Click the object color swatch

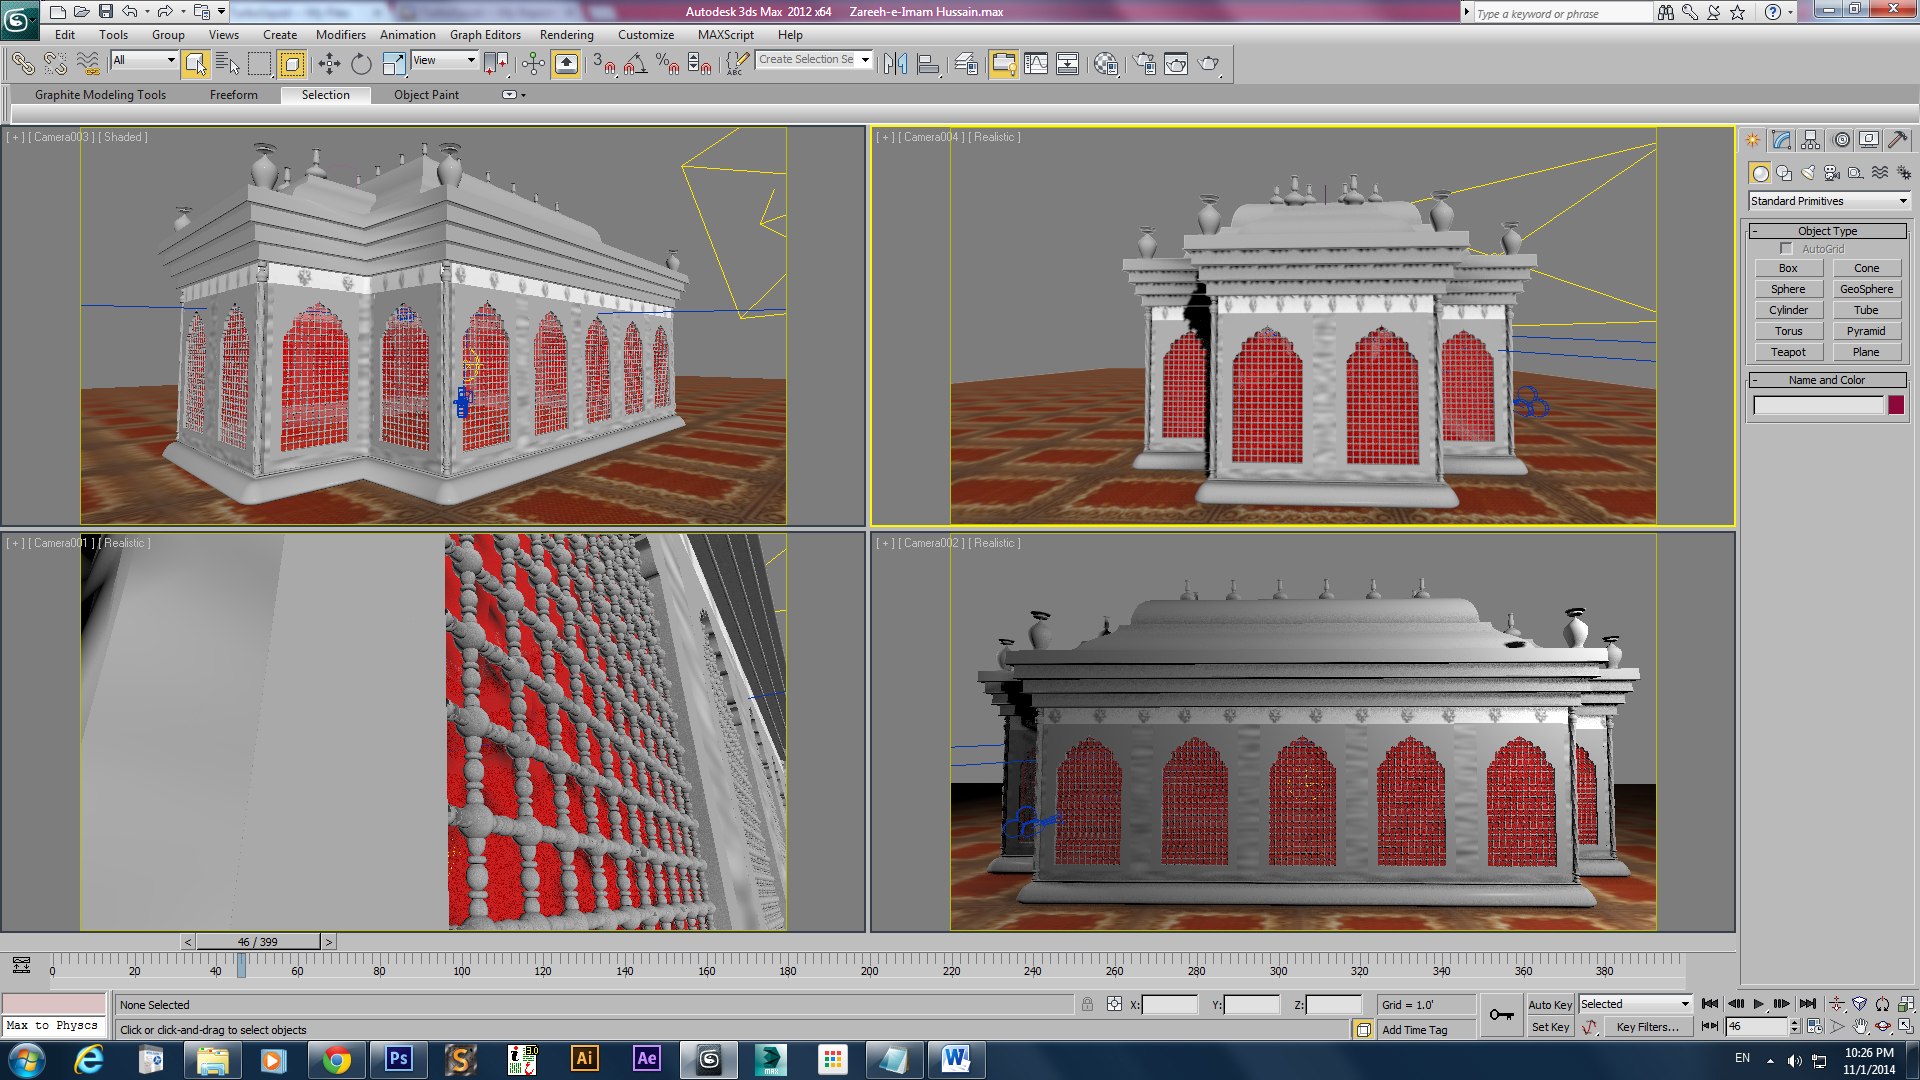1896,405
